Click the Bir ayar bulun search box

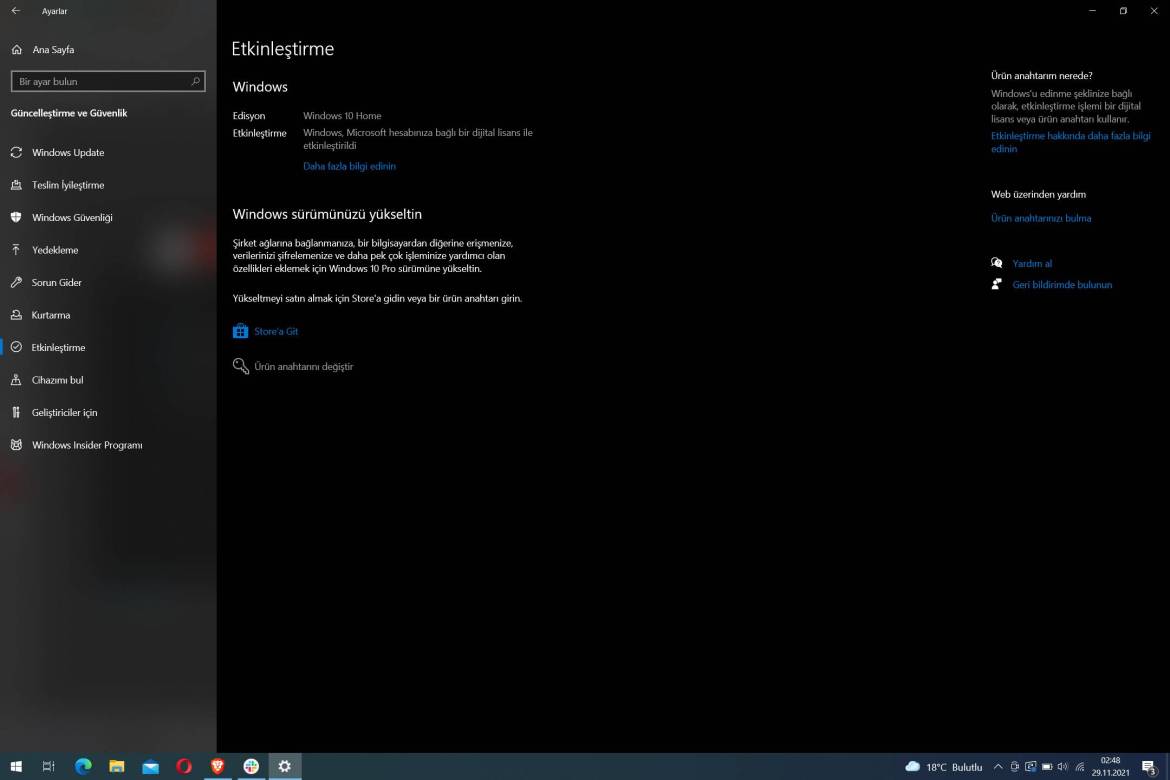[x=100, y=81]
